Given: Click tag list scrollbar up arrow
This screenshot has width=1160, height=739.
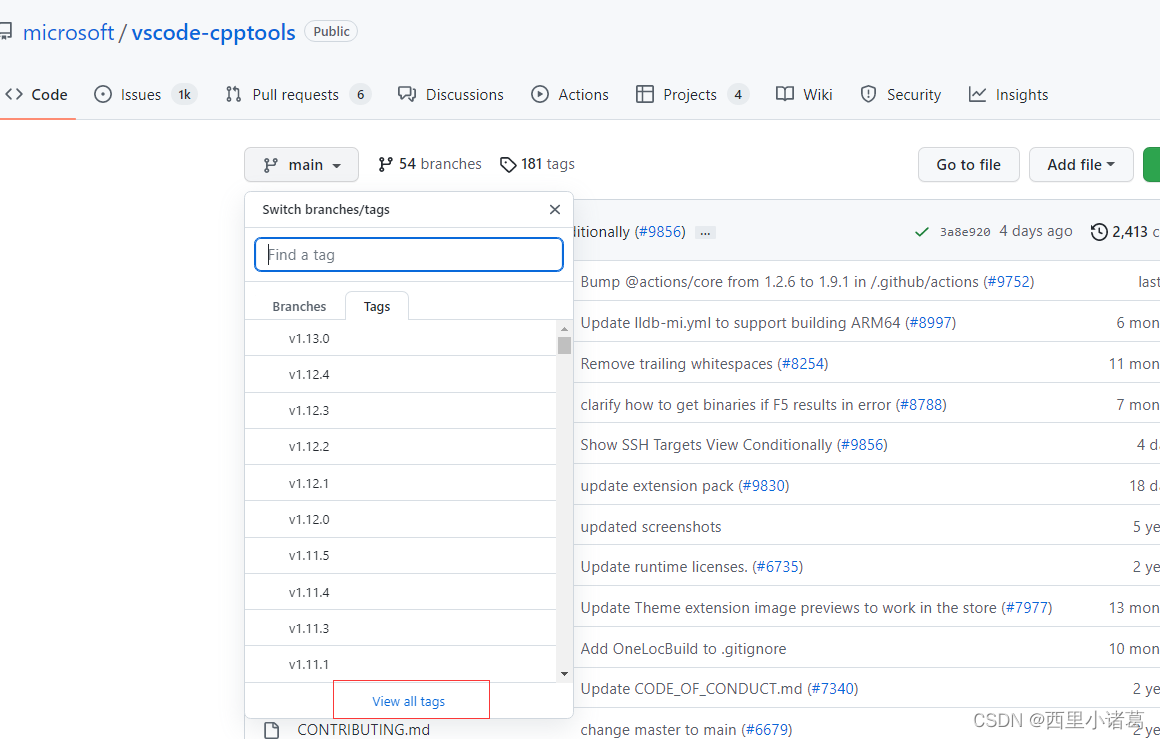Looking at the screenshot, I should [564, 328].
